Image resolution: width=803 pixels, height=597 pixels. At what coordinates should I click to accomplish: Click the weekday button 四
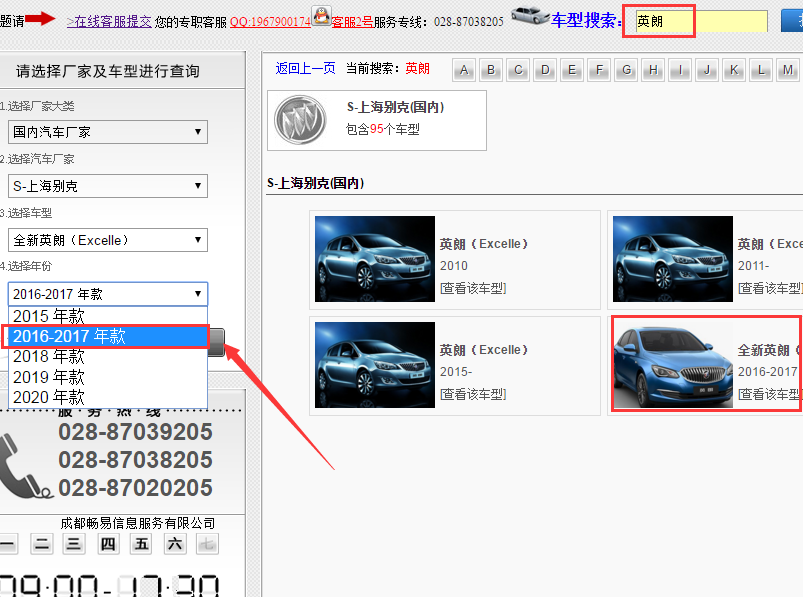pos(108,544)
